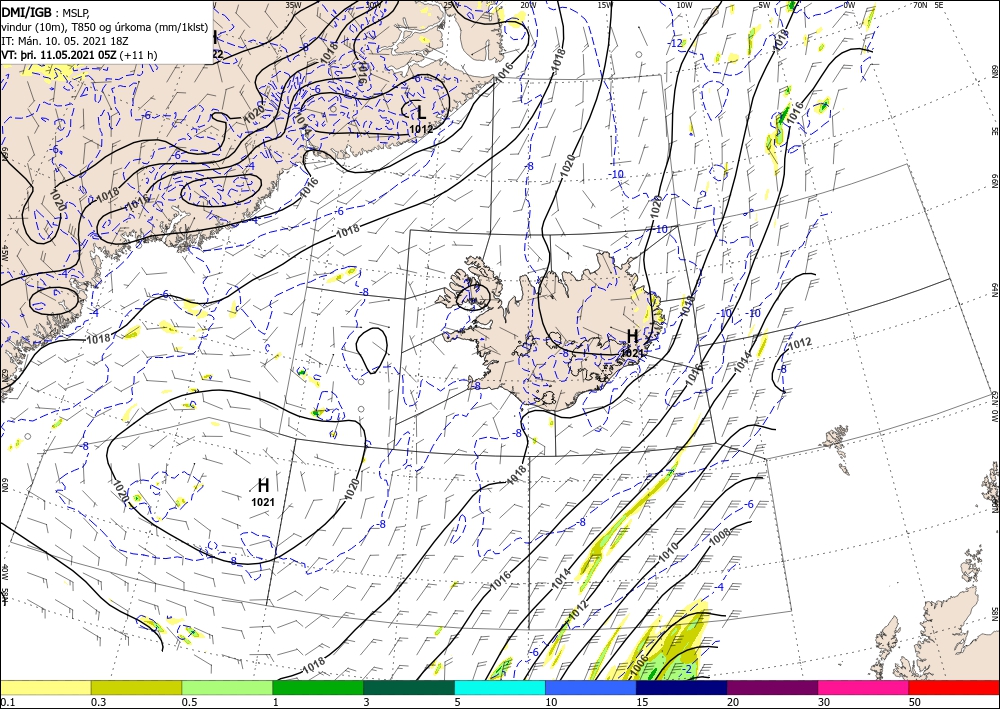Image resolution: width=1000 pixels, height=709 pixels.
Task: Click the L low-pressure marker over Greenland
Action: click(422, 113)
